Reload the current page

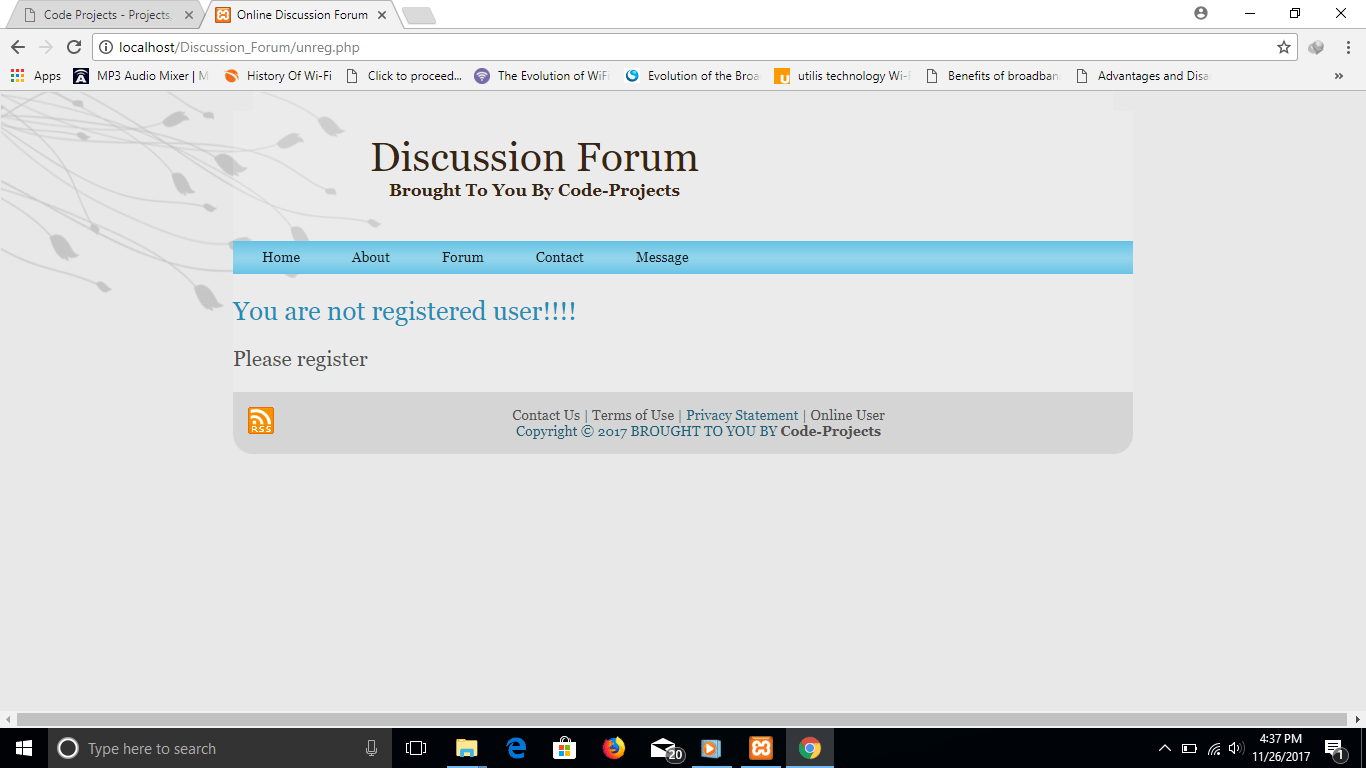click(74, 46)
